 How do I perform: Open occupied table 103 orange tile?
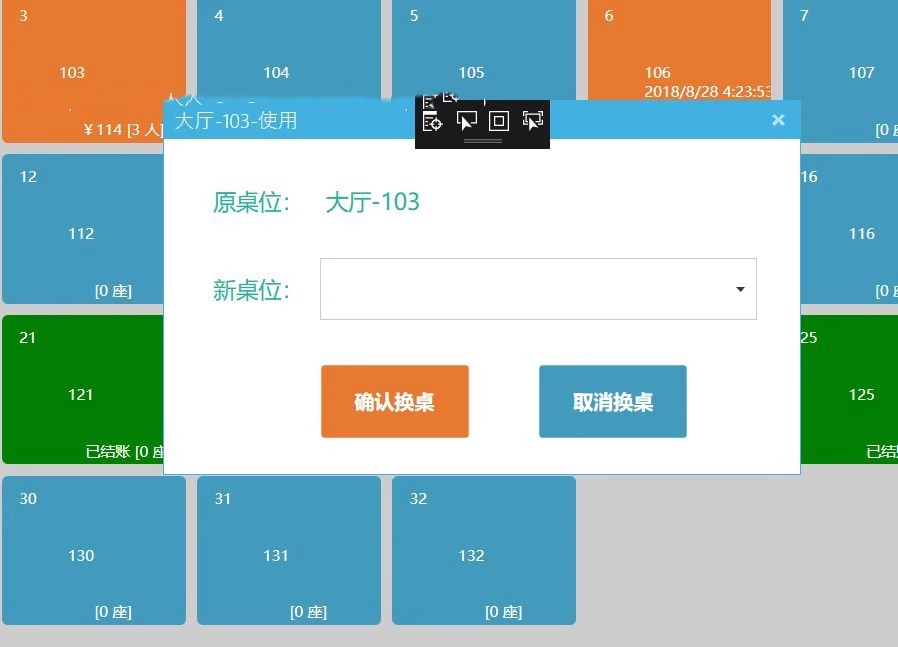(x=83, y=69)
